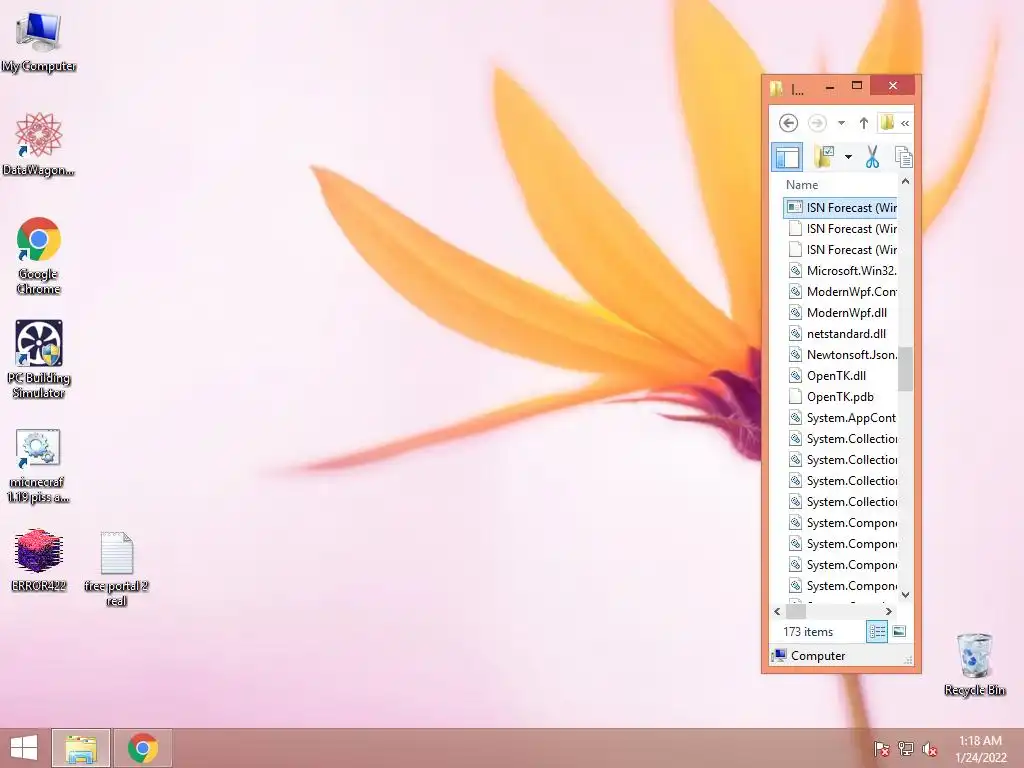Screen dimensions: 1024x768
Task: Select the Newtonsoft.Json file row
Action: 840,355
